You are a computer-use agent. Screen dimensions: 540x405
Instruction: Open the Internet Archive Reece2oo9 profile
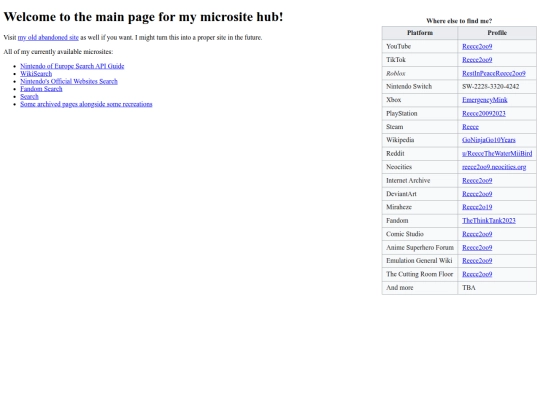(x=477, y=180)
